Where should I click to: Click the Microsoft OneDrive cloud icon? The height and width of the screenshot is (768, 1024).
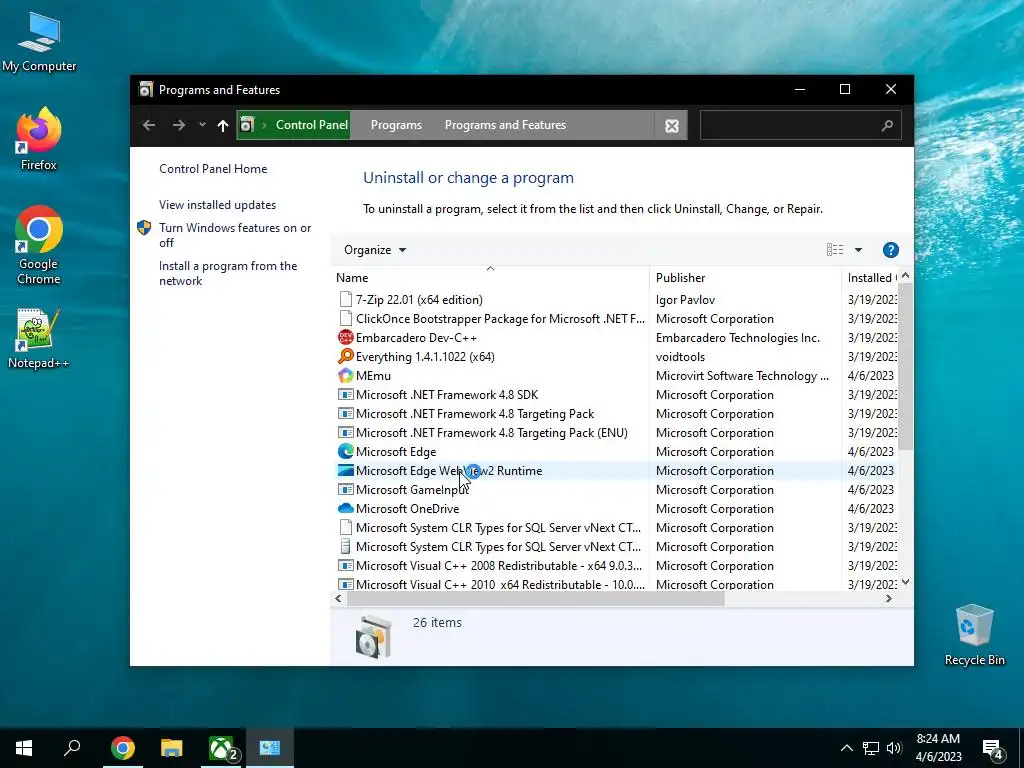click(x=345, y=508)
